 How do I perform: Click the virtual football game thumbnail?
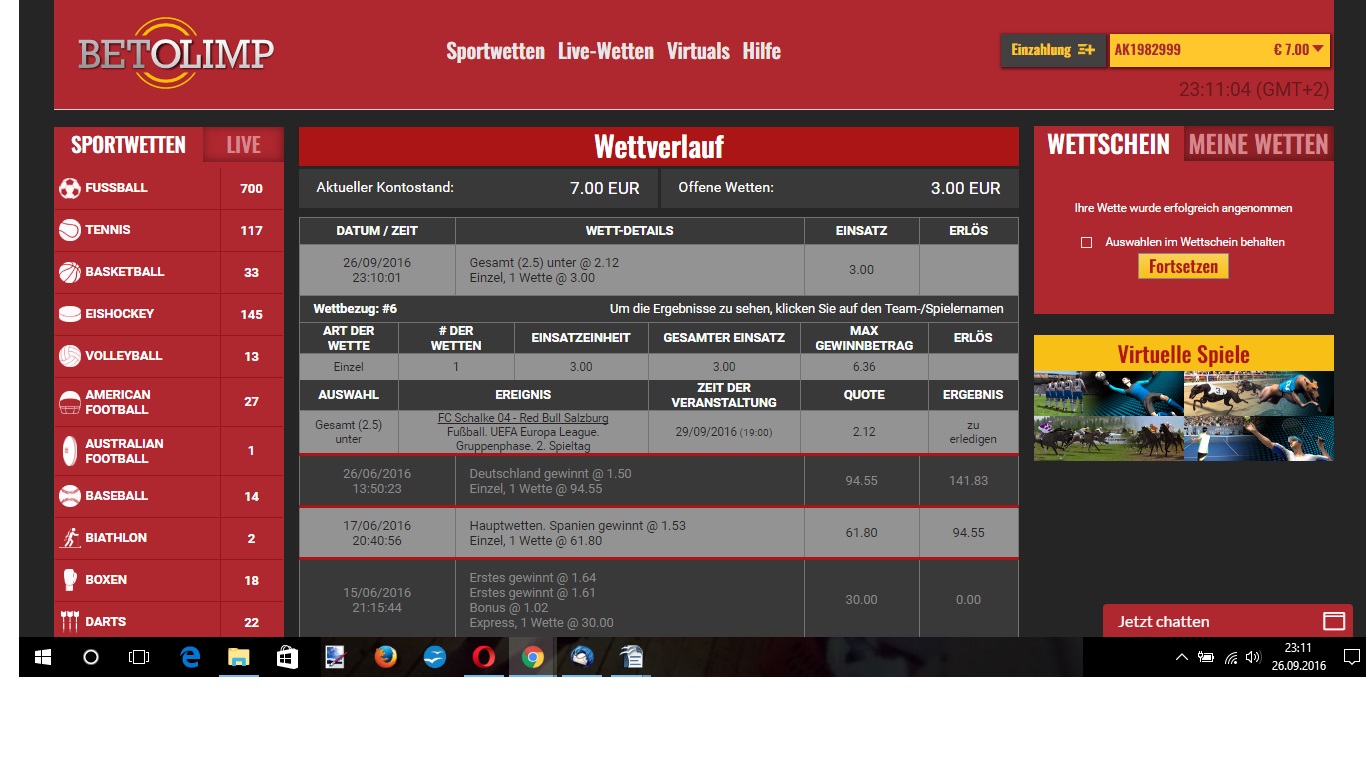point(1109,394)
